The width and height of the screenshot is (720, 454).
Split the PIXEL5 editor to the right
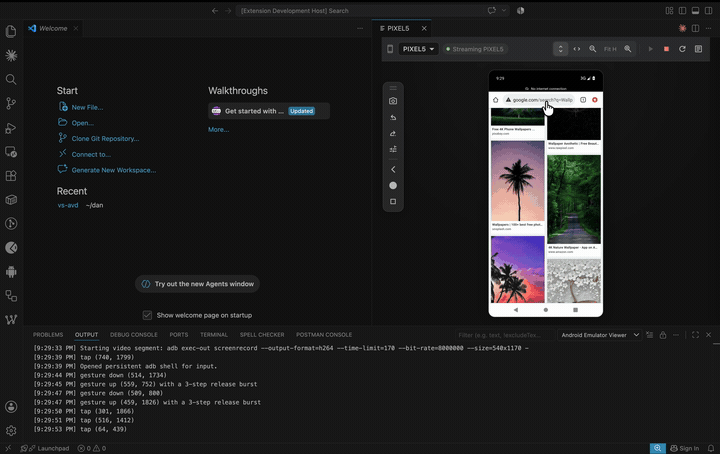tap(696, 28)
